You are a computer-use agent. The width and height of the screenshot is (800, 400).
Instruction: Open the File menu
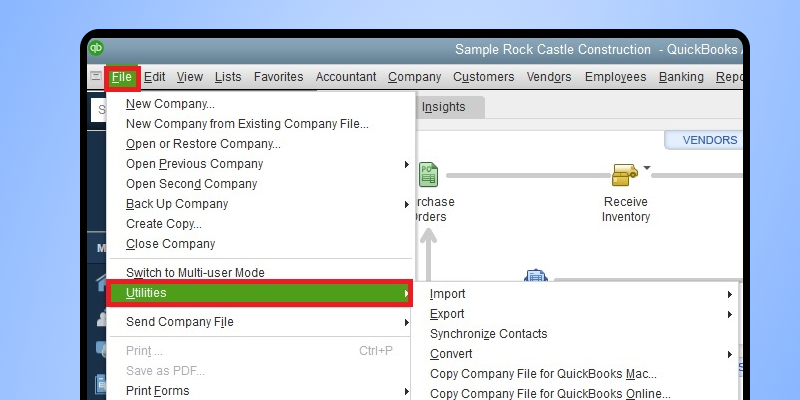pyautogui.click(x=122, y=77)
